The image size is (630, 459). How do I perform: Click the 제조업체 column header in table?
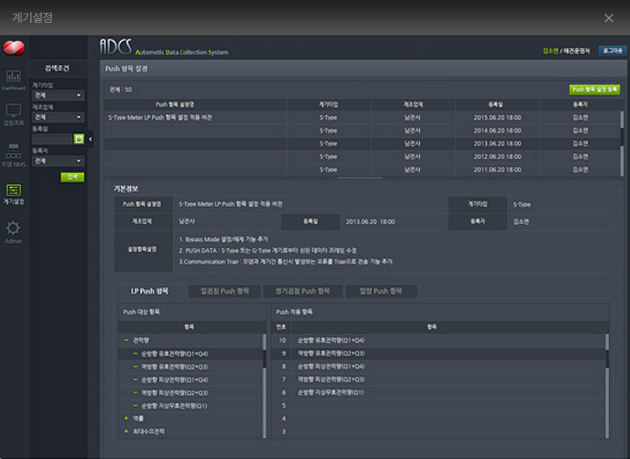413,105
